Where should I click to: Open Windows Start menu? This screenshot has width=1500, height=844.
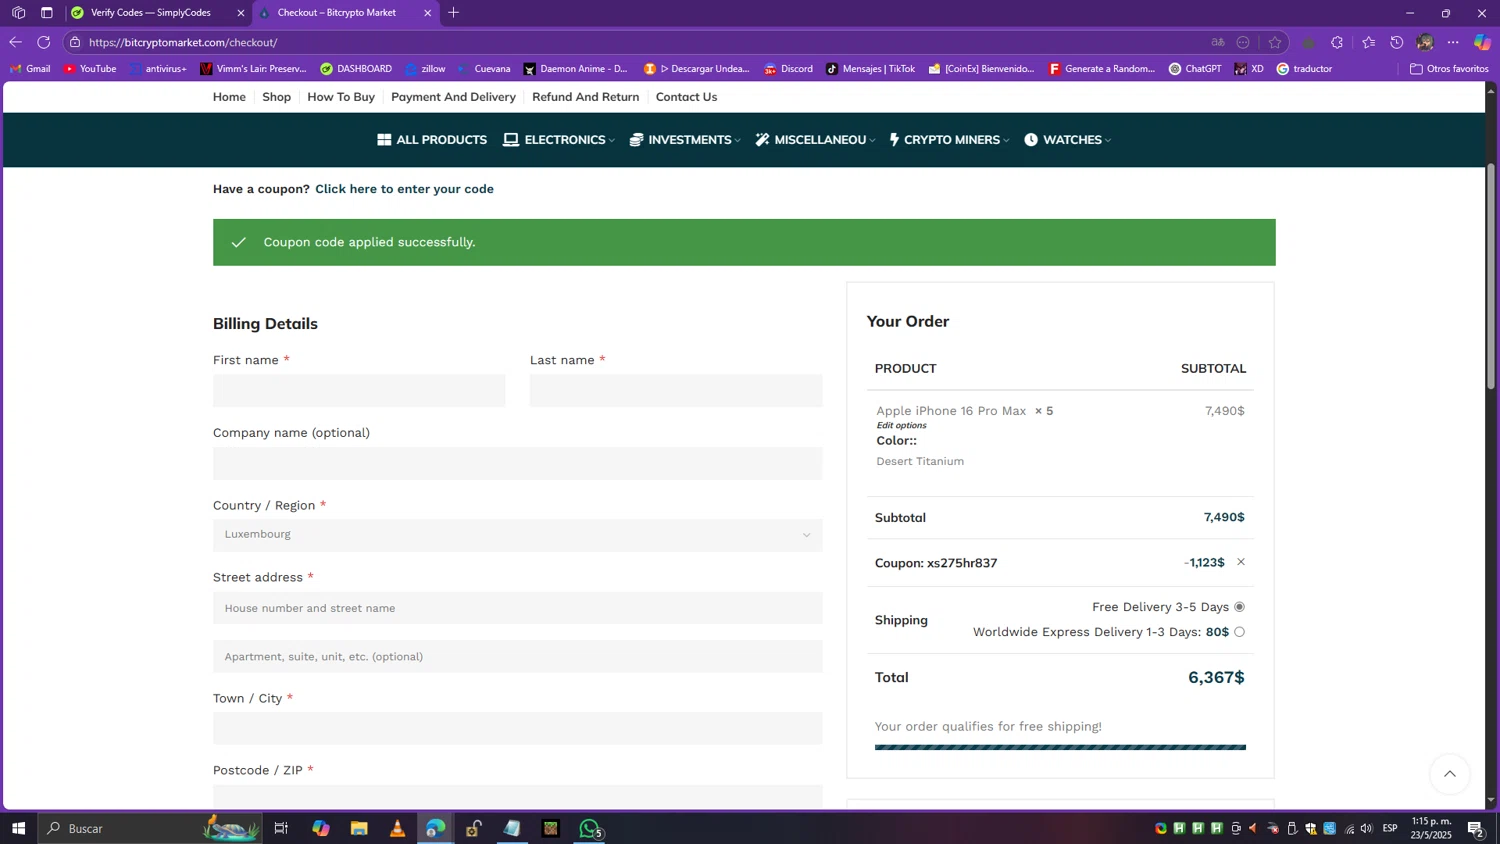click(18, 828)
